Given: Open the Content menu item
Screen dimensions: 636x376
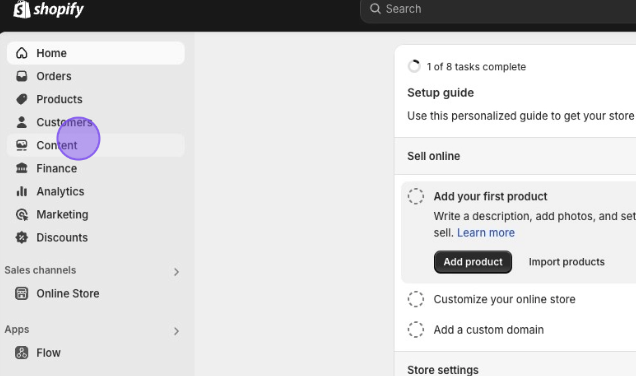Looking at the screenshot, I should [96, 145].
